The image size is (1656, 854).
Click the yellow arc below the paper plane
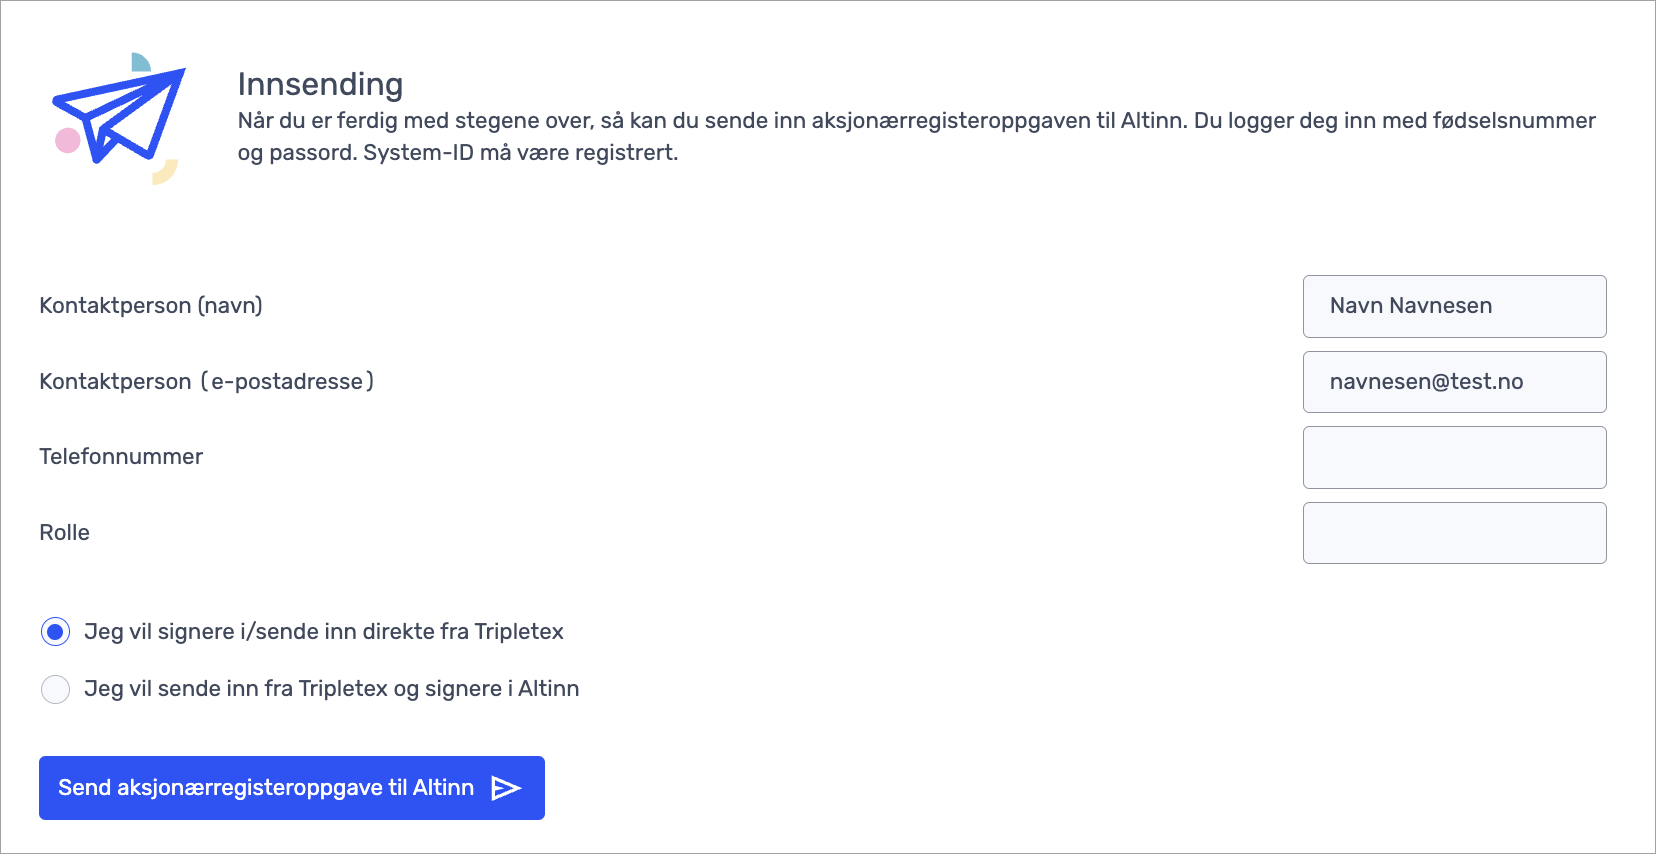click(x=166, y=174)
